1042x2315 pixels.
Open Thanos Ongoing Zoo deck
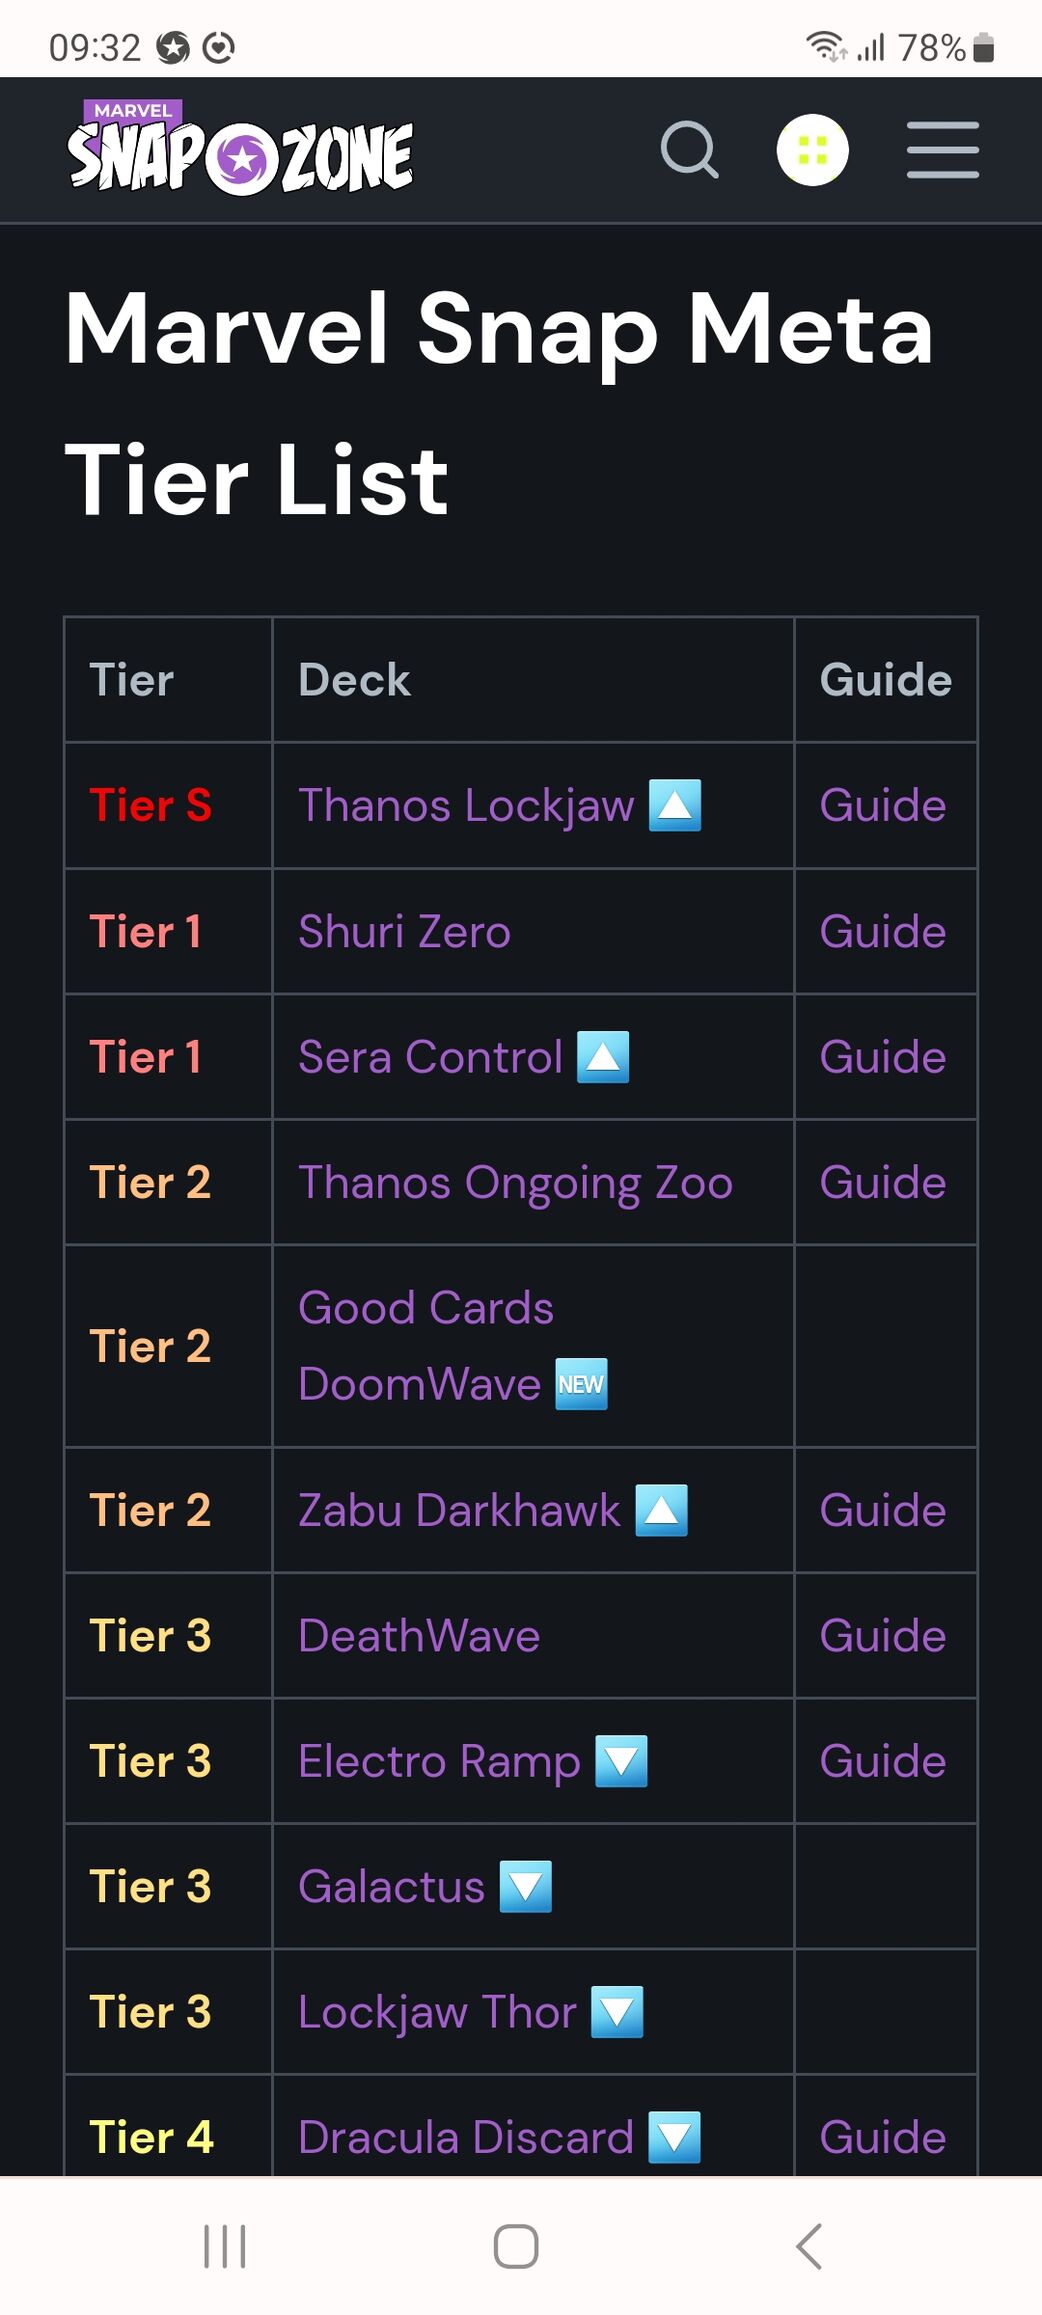click(x=515, y=1183)
